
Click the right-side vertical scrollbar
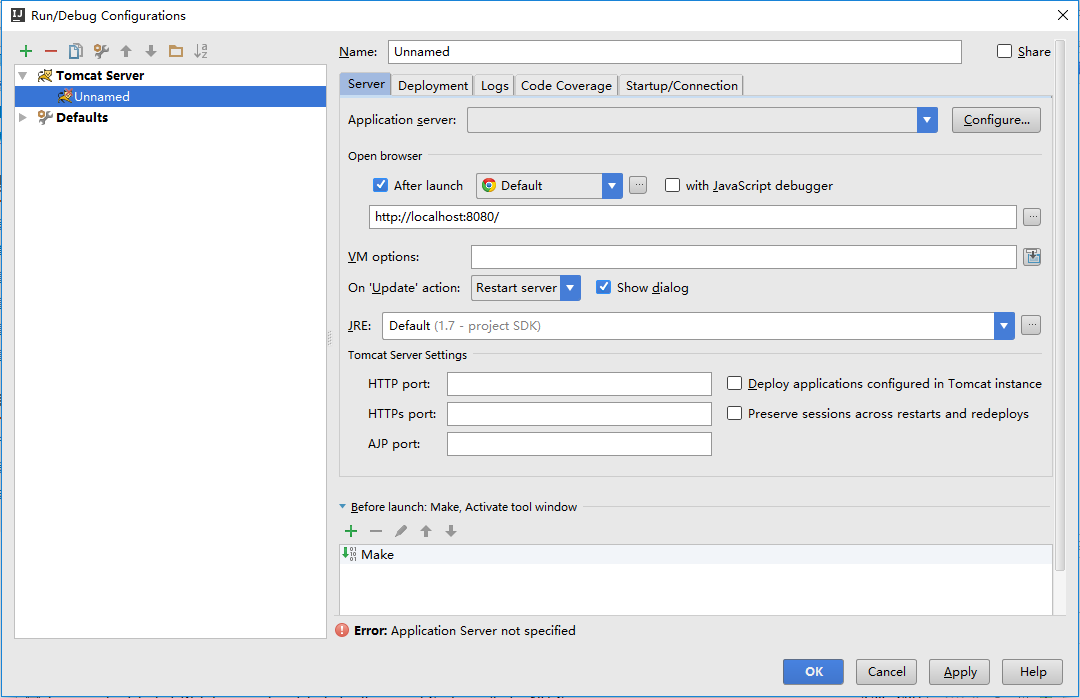click(1060, 303)
